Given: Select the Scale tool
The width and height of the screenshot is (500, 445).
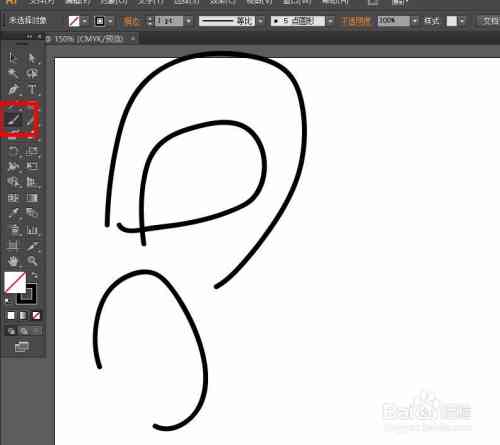Looking at the screenshot, I should point(32,151).
